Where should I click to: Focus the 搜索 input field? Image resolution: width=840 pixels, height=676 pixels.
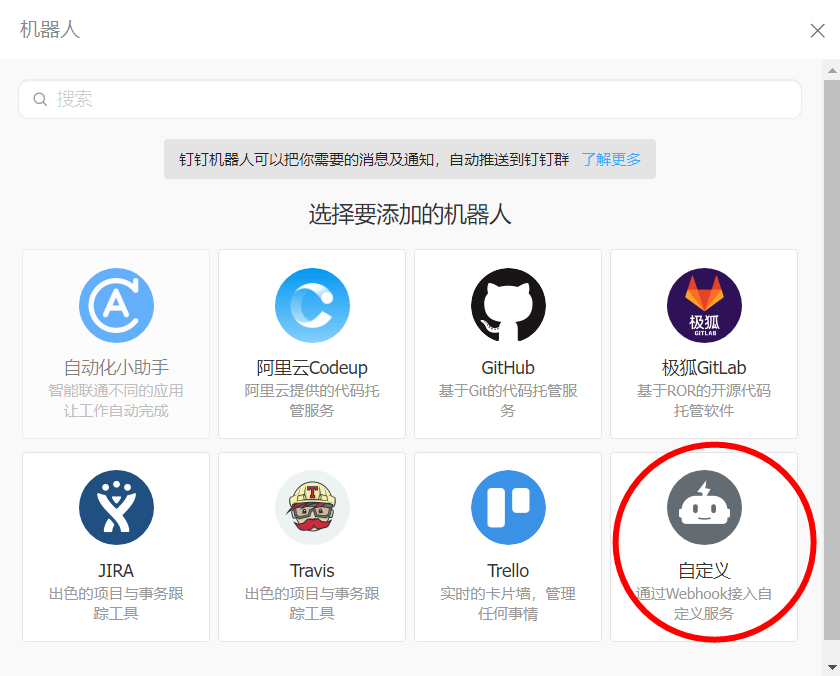coord(410,99)
